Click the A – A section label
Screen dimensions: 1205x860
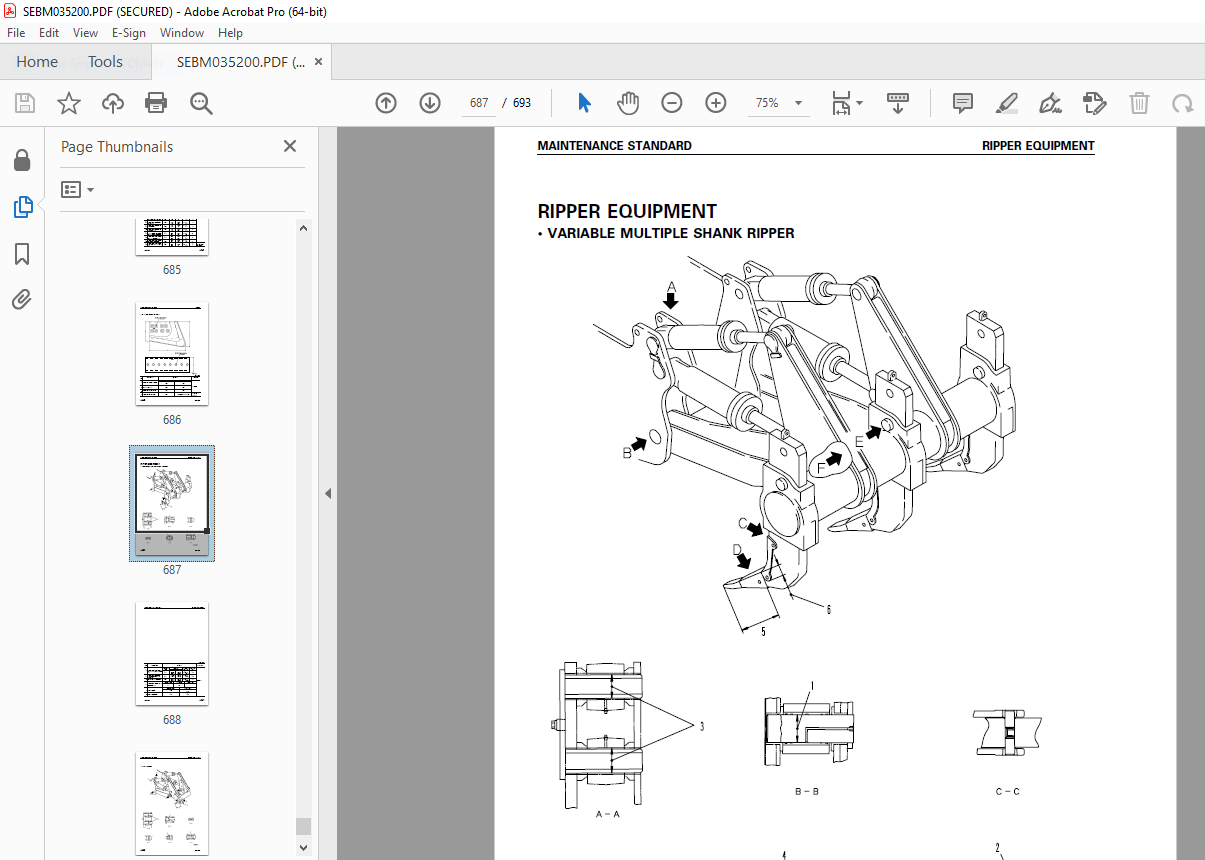click(608, 814)
